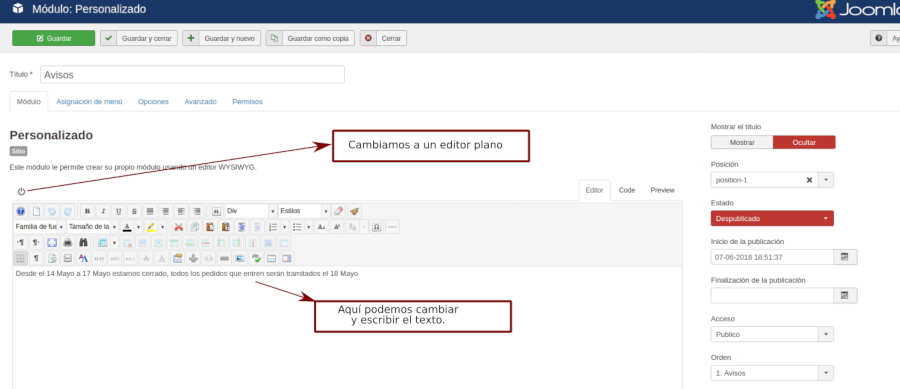
Task: Create new document in editor toolbar
Action: click(x=36, y=211)
